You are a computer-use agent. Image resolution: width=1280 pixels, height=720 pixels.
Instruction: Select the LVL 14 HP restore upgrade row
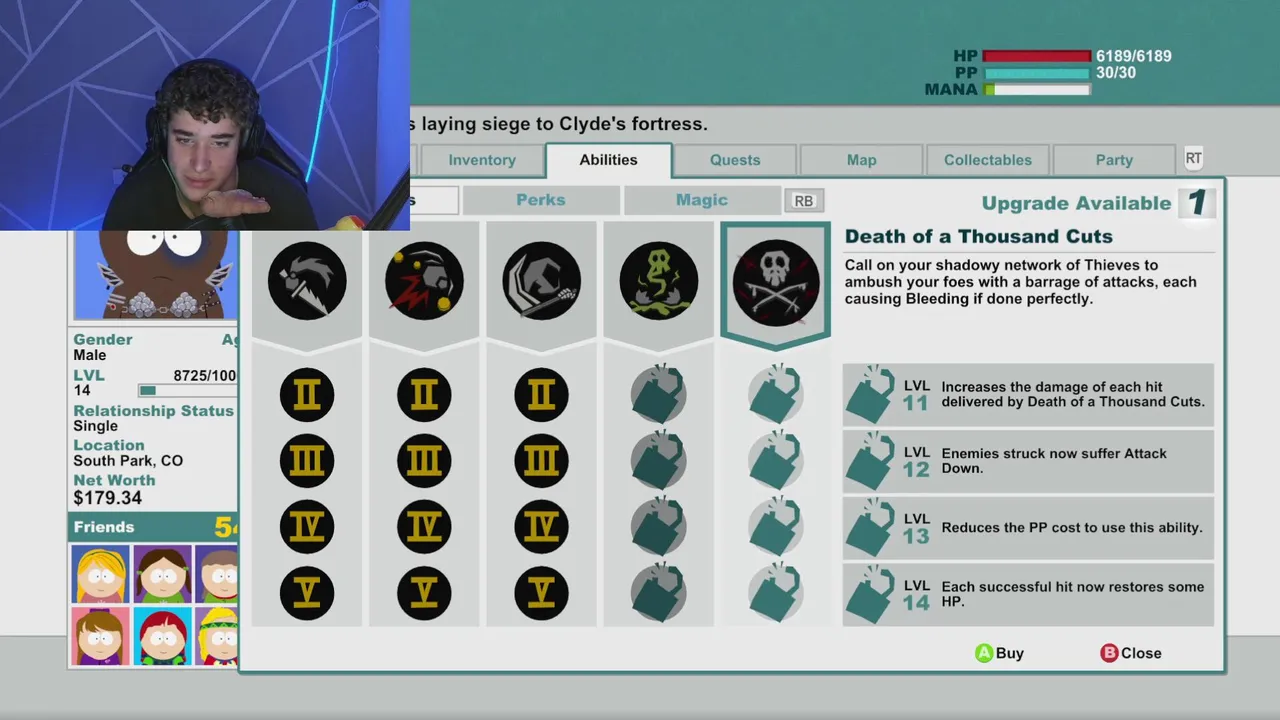coord(1028,594)
